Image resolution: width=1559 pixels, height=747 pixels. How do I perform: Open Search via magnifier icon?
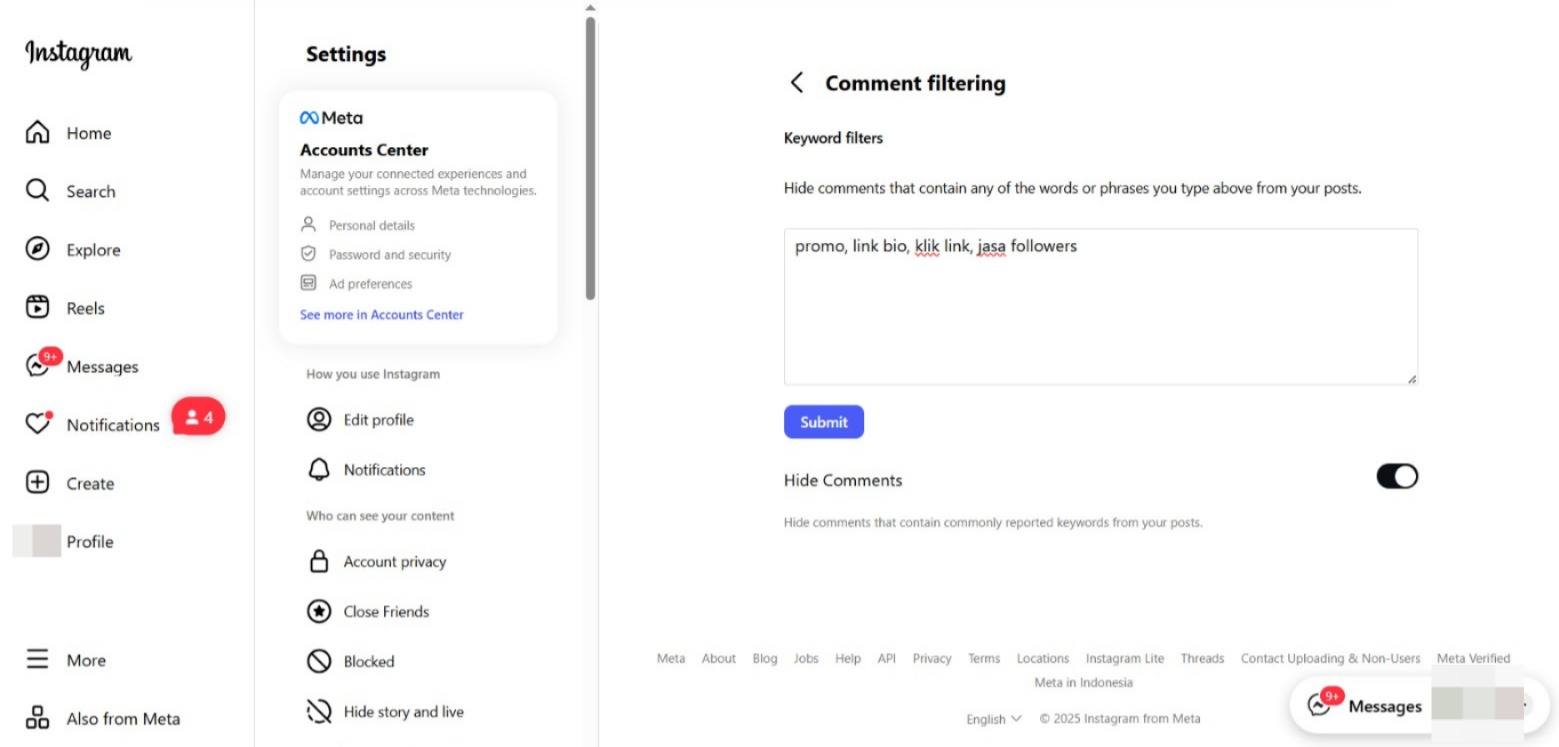(37, 191)
